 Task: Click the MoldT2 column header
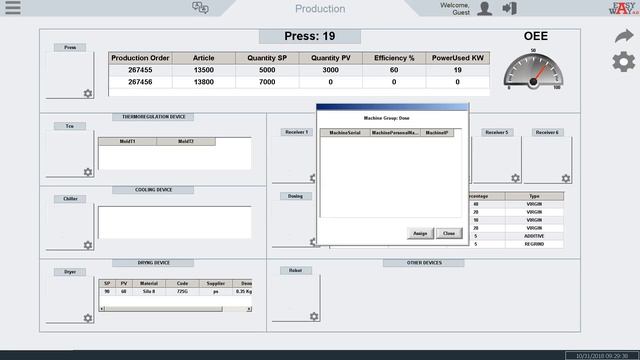point(186,142)
